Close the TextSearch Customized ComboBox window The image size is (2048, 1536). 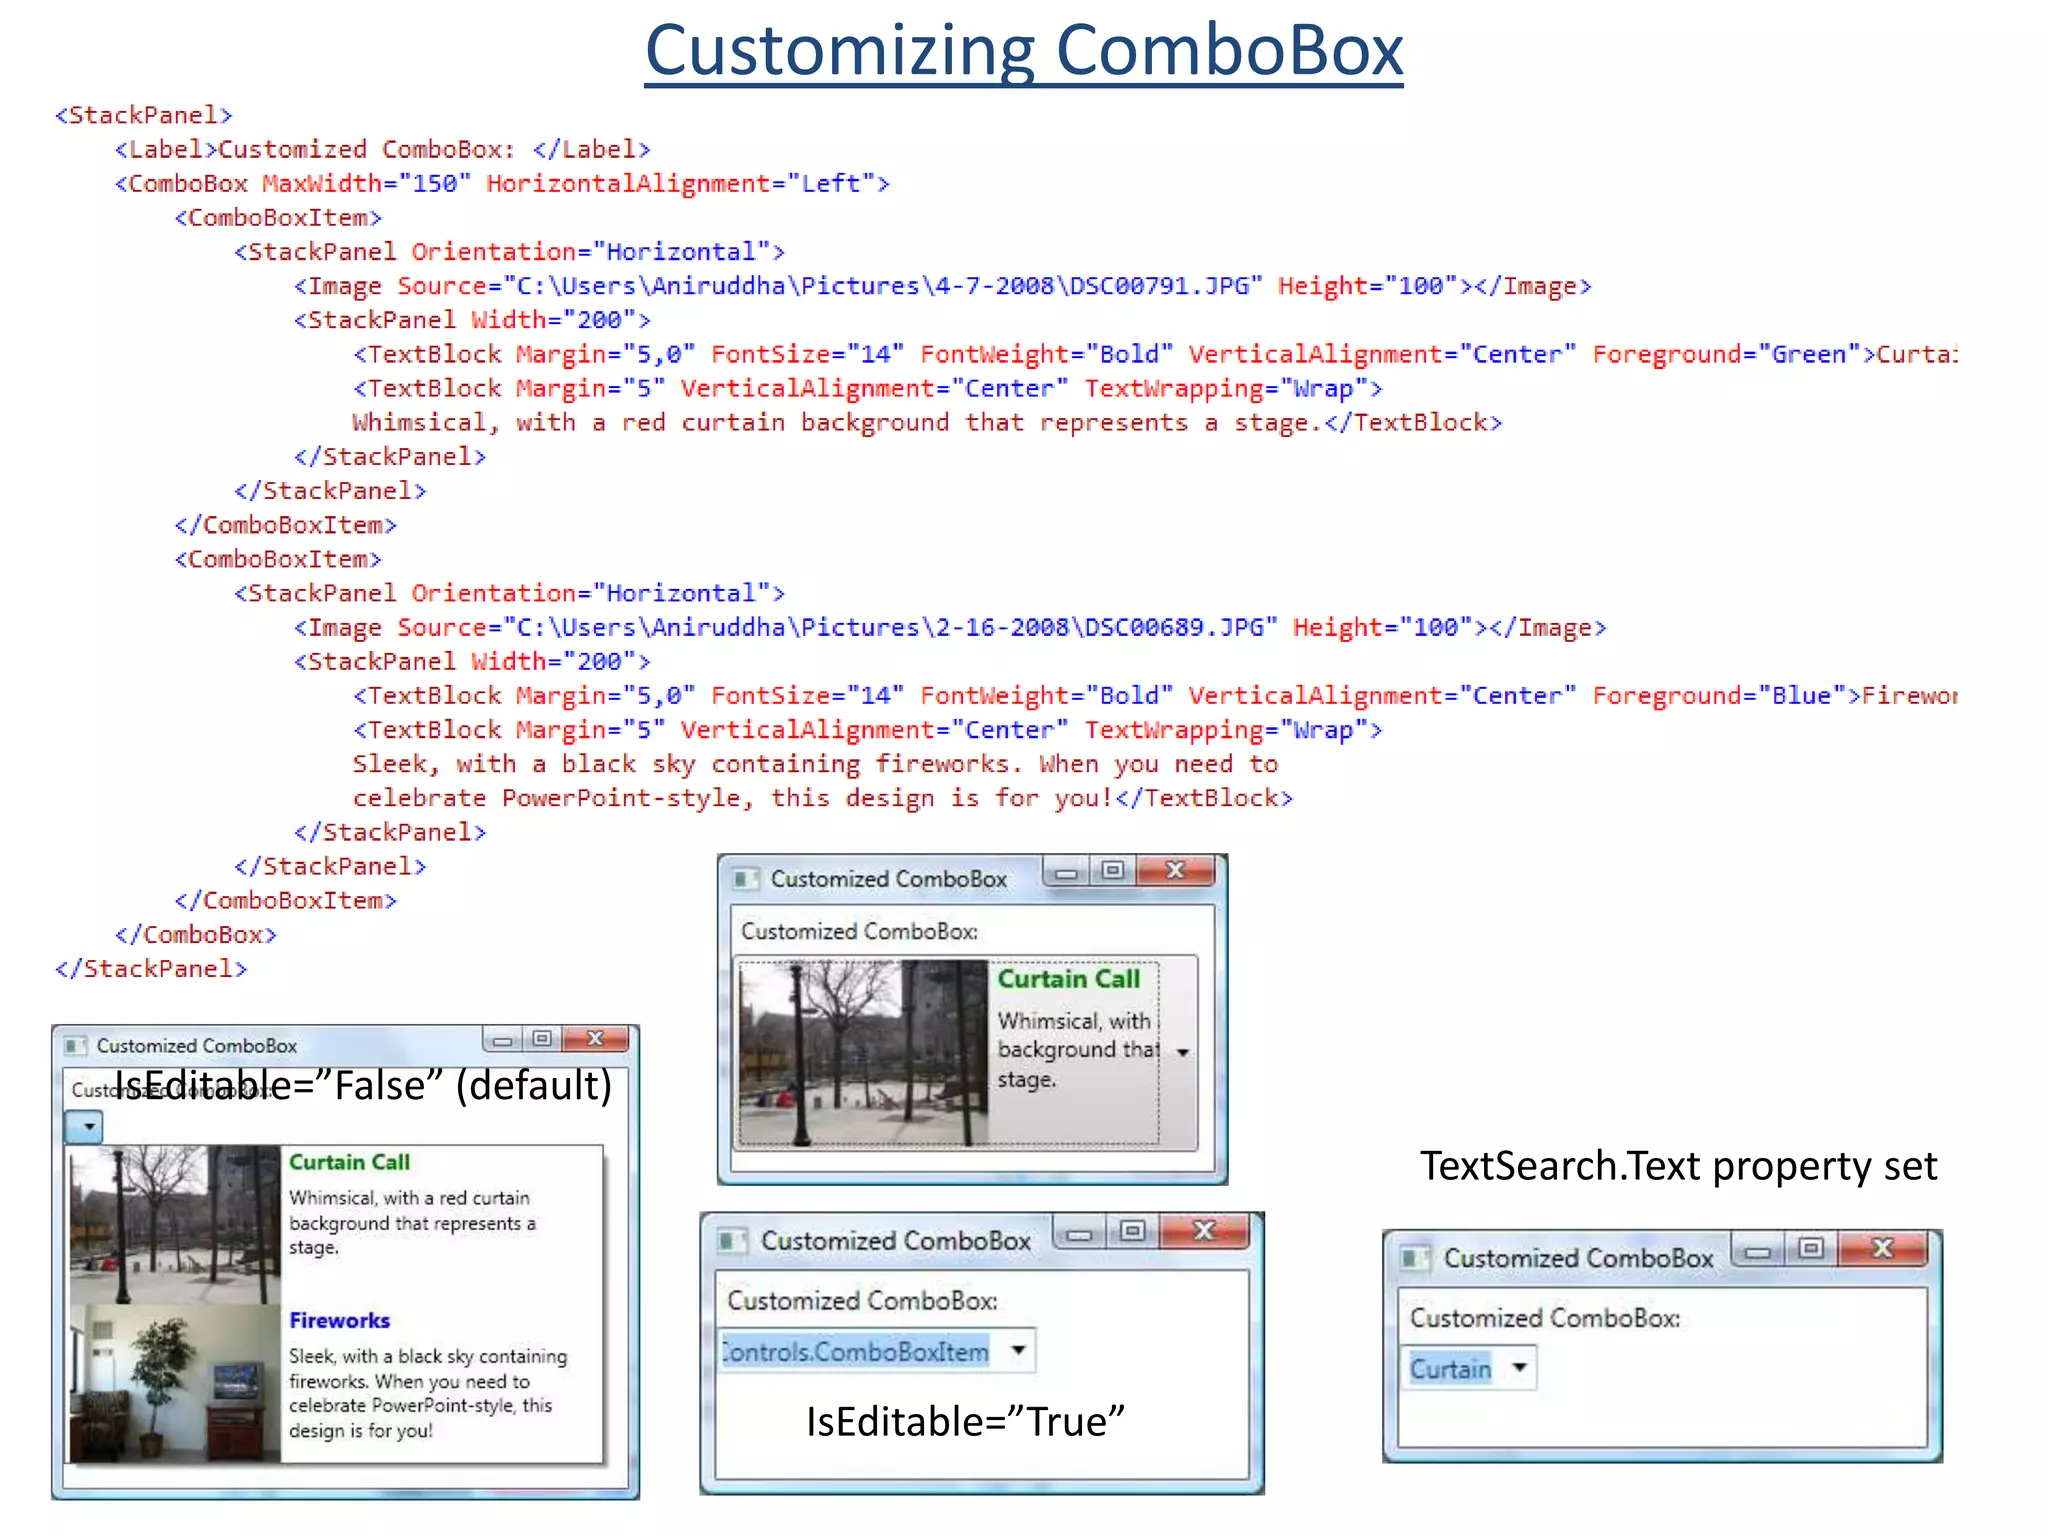pyautogui.click(x=1882, y=1248)
